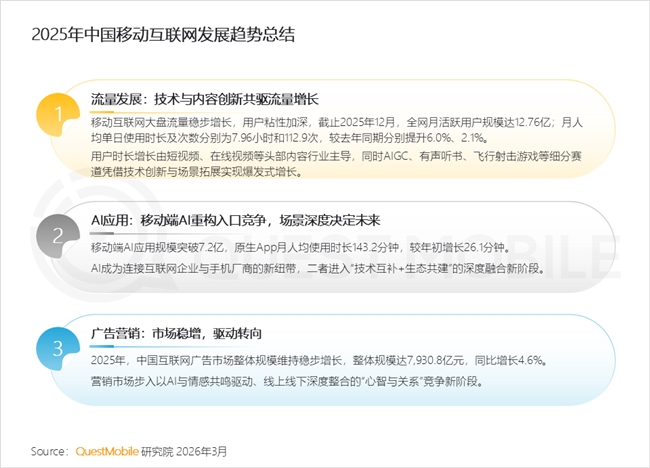Click the 研究院 2026年3月 footer text

[x=183, y=451]
